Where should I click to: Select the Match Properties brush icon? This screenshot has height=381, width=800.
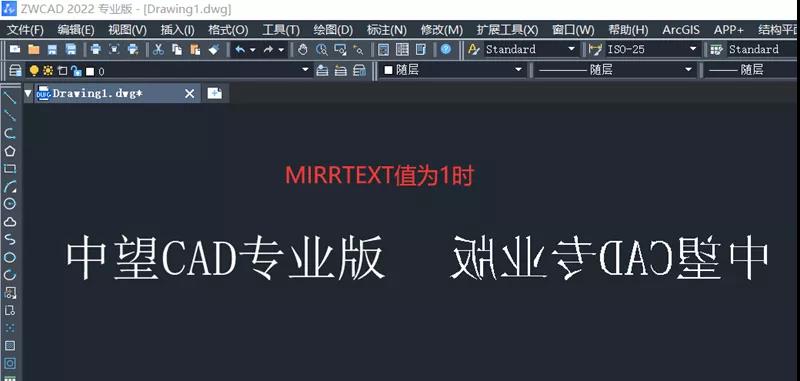pyautogui.click(x=214, y=49)
